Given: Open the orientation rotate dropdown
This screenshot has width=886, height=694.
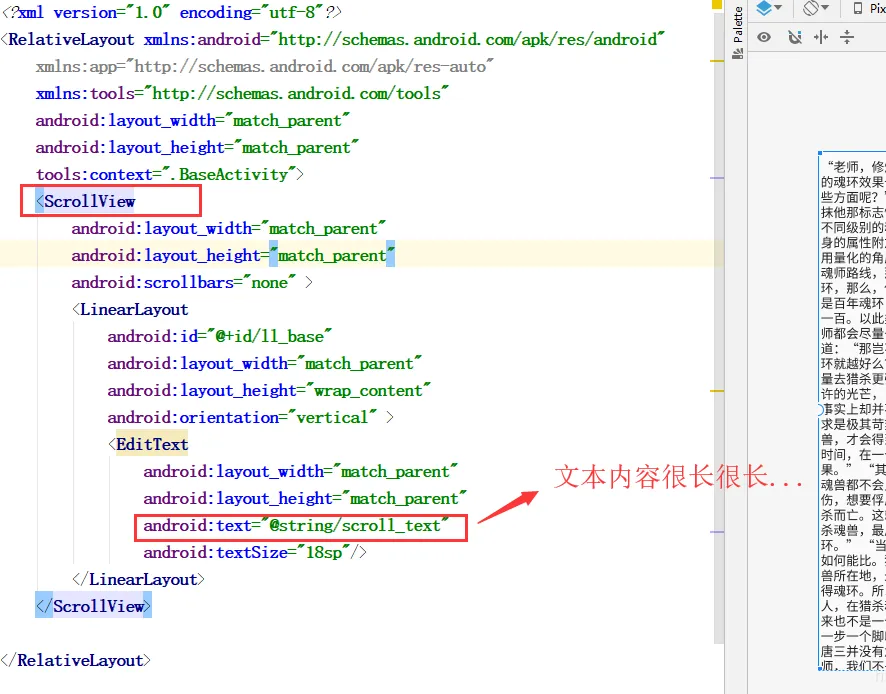Looking at the screenshot, I should point(816,8).
